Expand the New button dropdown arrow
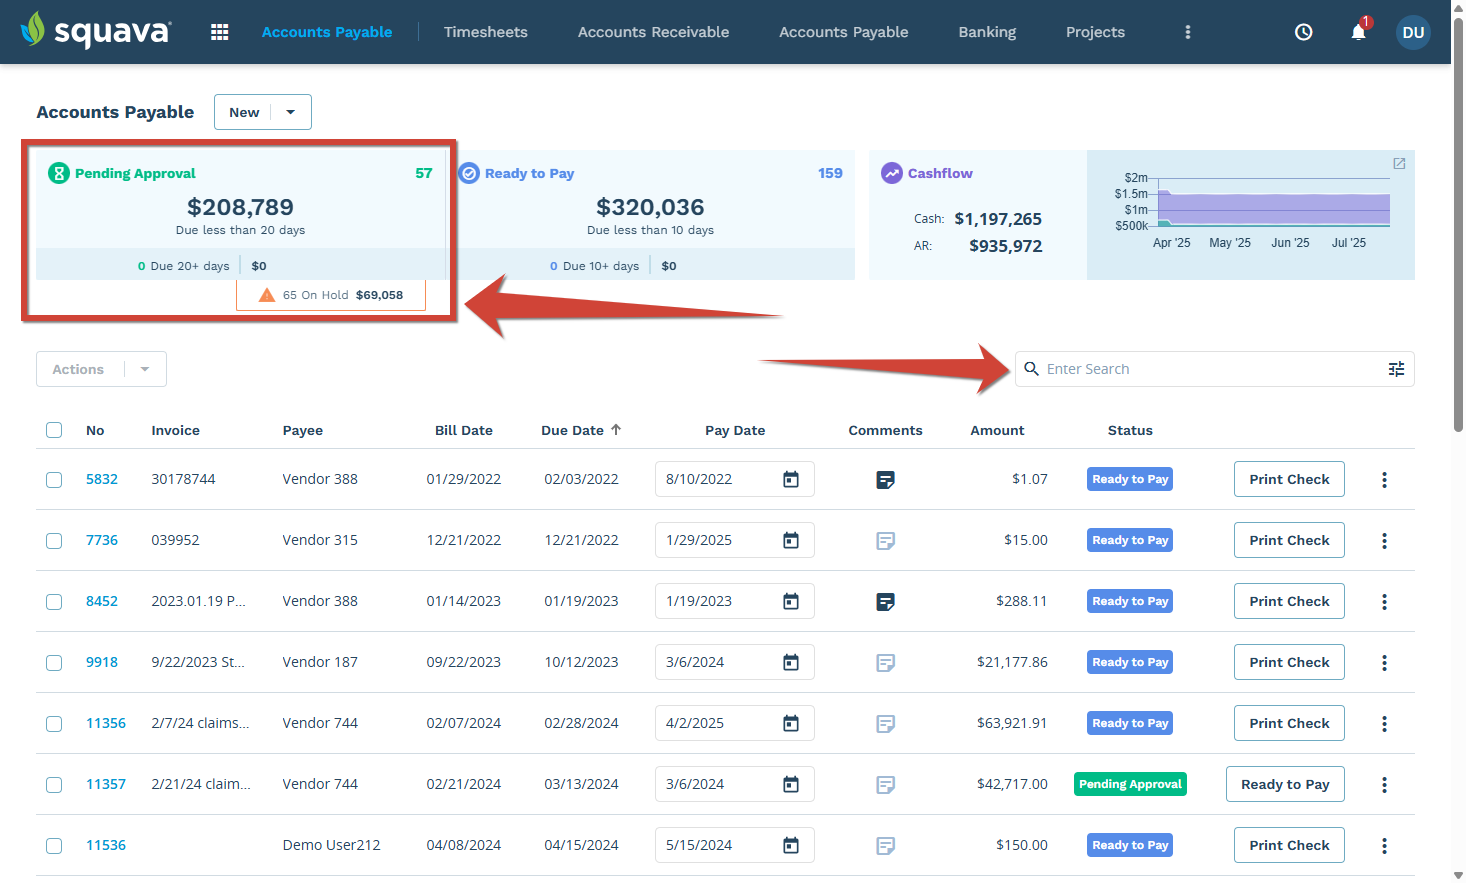Screen dimensions: 1466x883 pyautogui.click(x=291, y=112)
